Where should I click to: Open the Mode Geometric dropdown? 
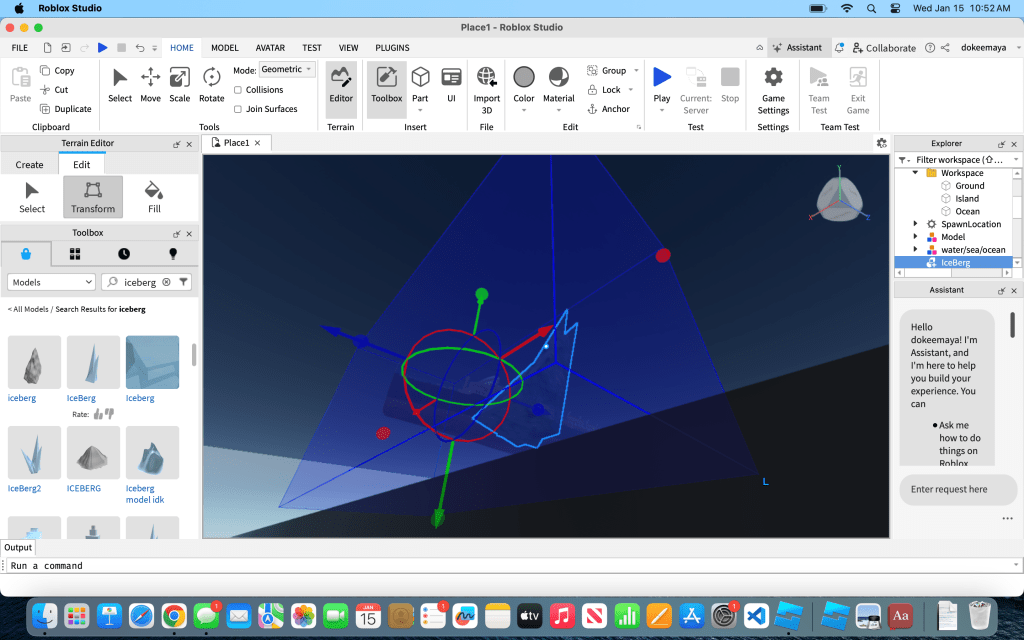coord(287,70)
